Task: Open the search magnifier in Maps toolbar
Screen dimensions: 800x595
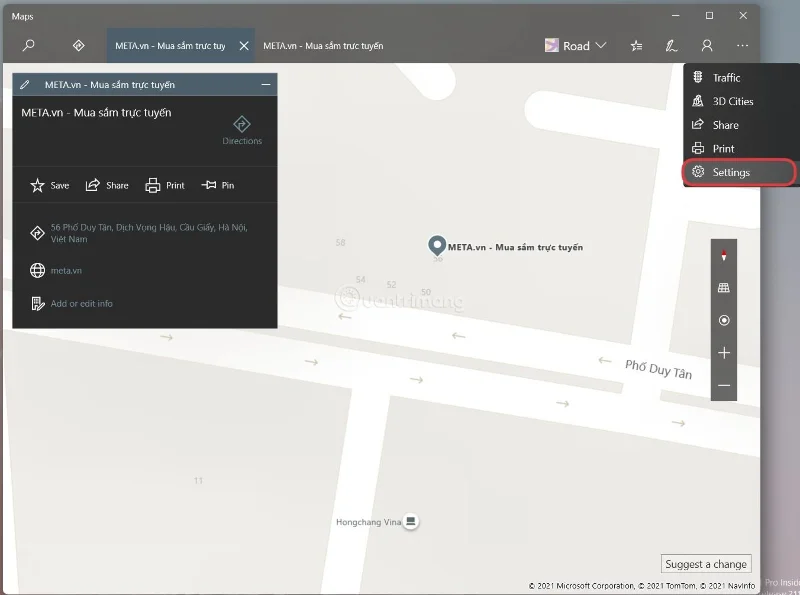Action: [29, 45]
